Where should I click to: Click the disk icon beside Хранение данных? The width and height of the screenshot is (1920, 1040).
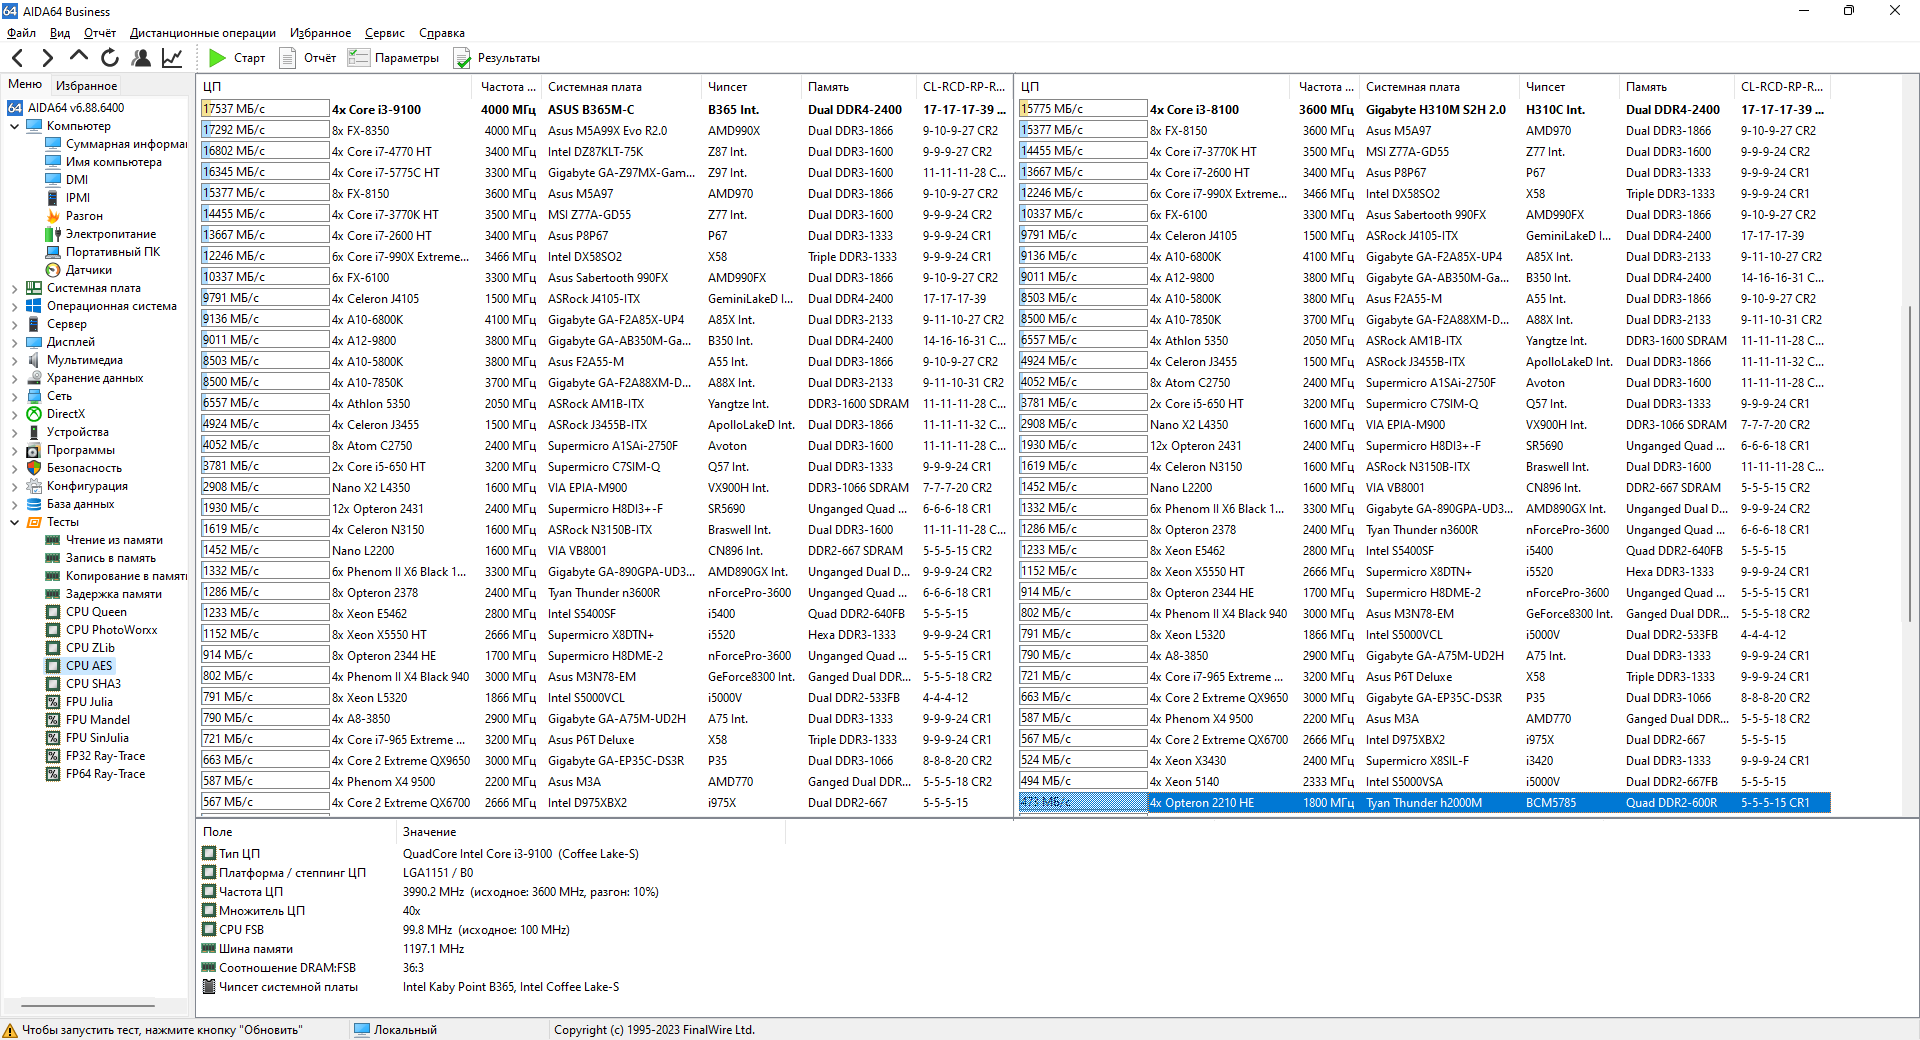(34, 378)
